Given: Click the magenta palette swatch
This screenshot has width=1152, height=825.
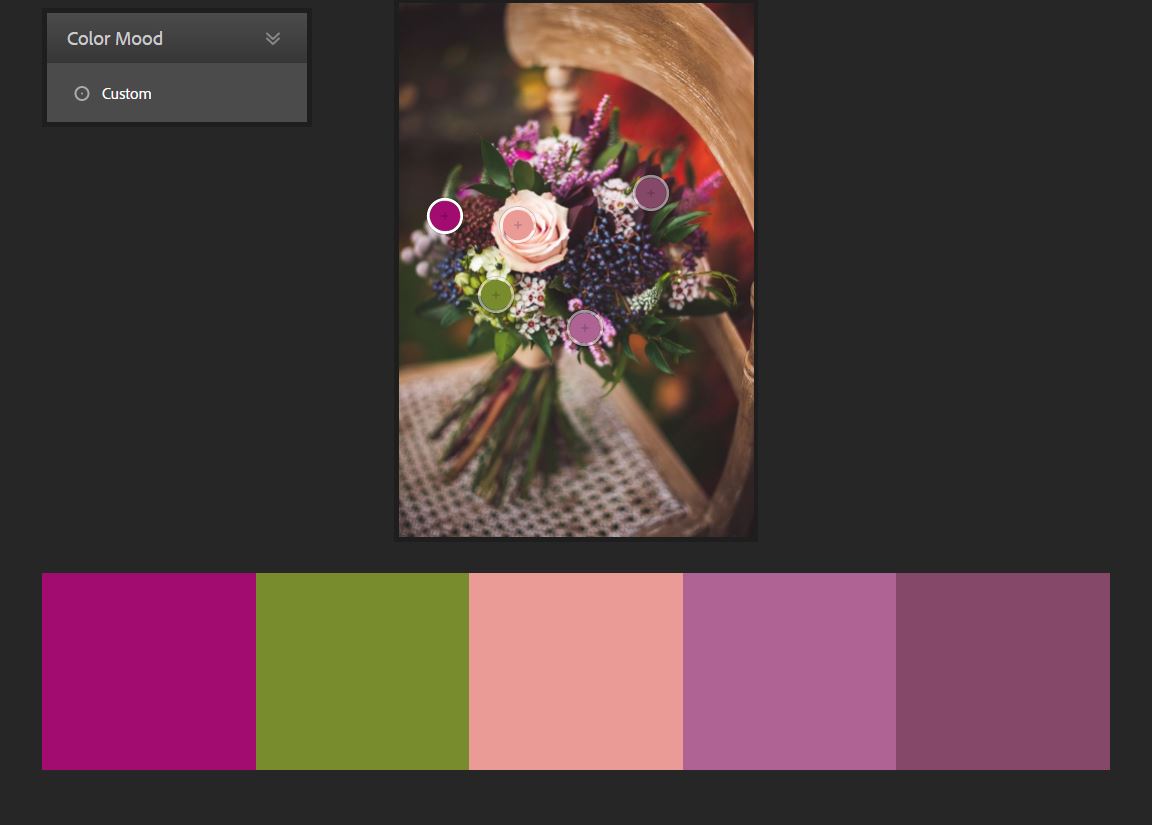Looking at the screenshot, I should [x=149, y=671].
